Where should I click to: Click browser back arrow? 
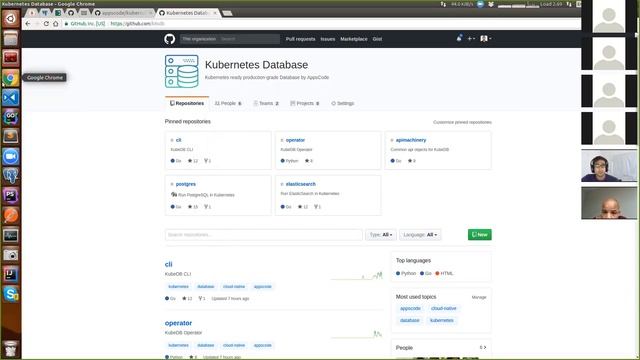click(x=28, y=24)
